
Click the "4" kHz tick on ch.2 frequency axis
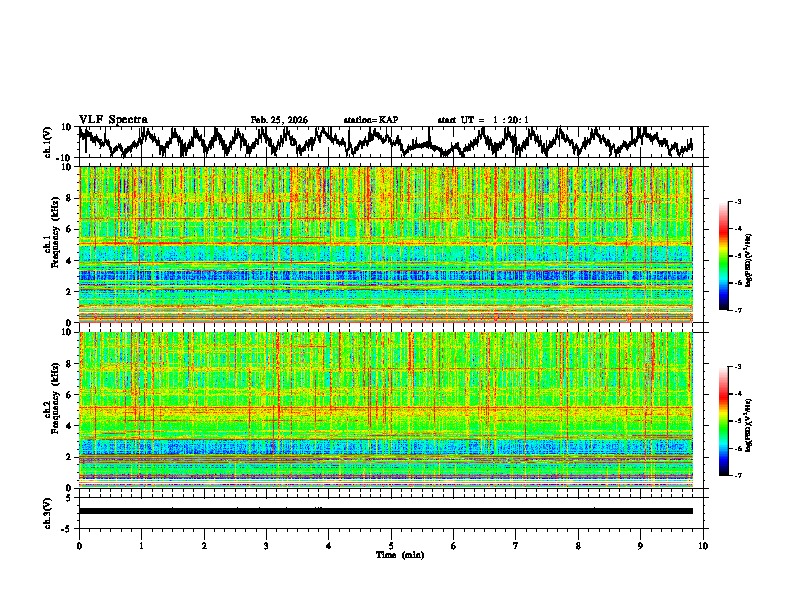70,426
